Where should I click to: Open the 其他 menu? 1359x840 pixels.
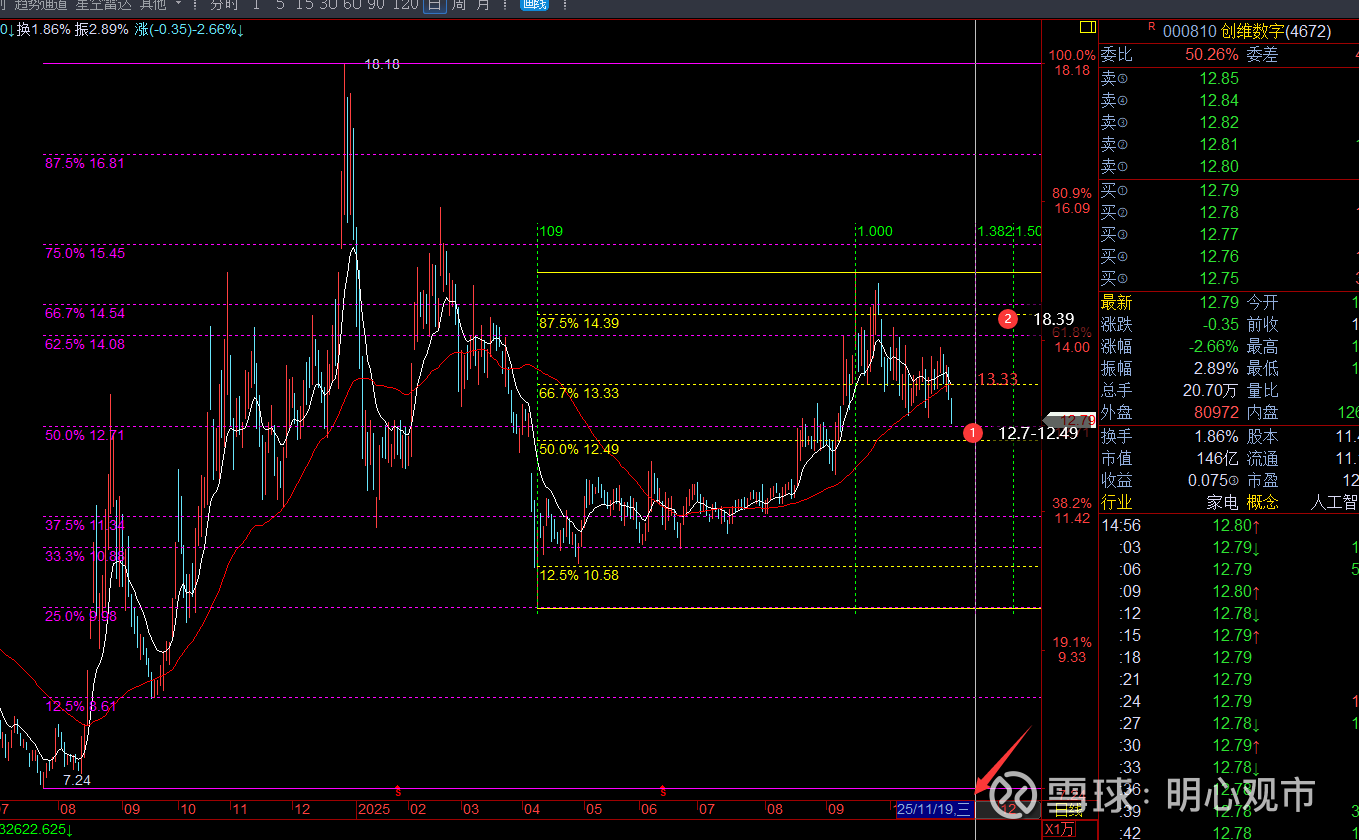coord(153,5)
